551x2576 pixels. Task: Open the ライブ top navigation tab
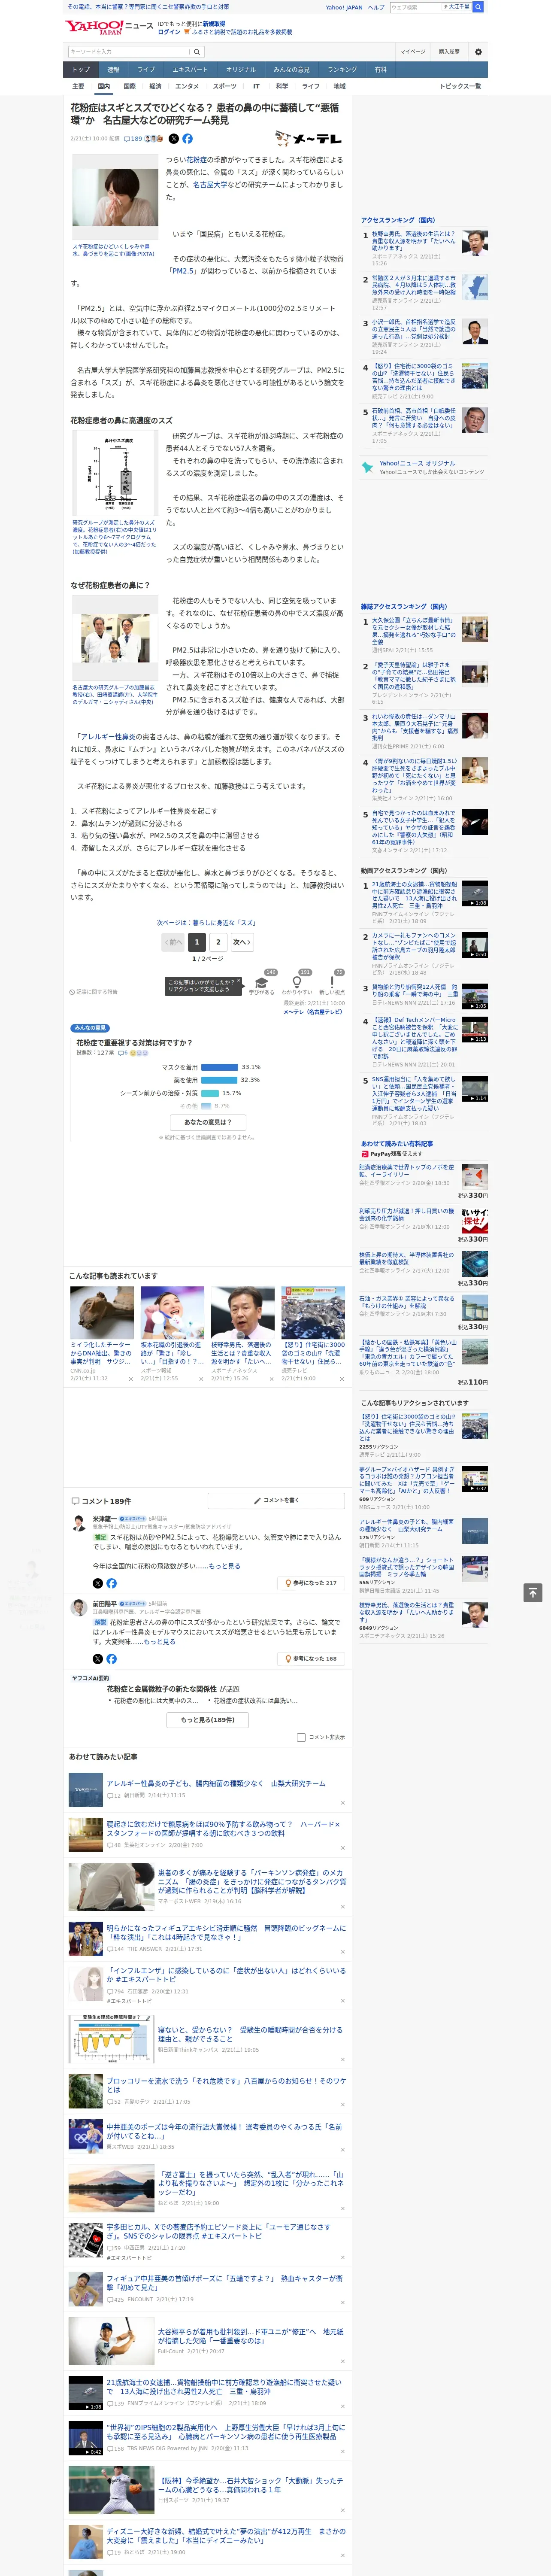pos(146,70)
